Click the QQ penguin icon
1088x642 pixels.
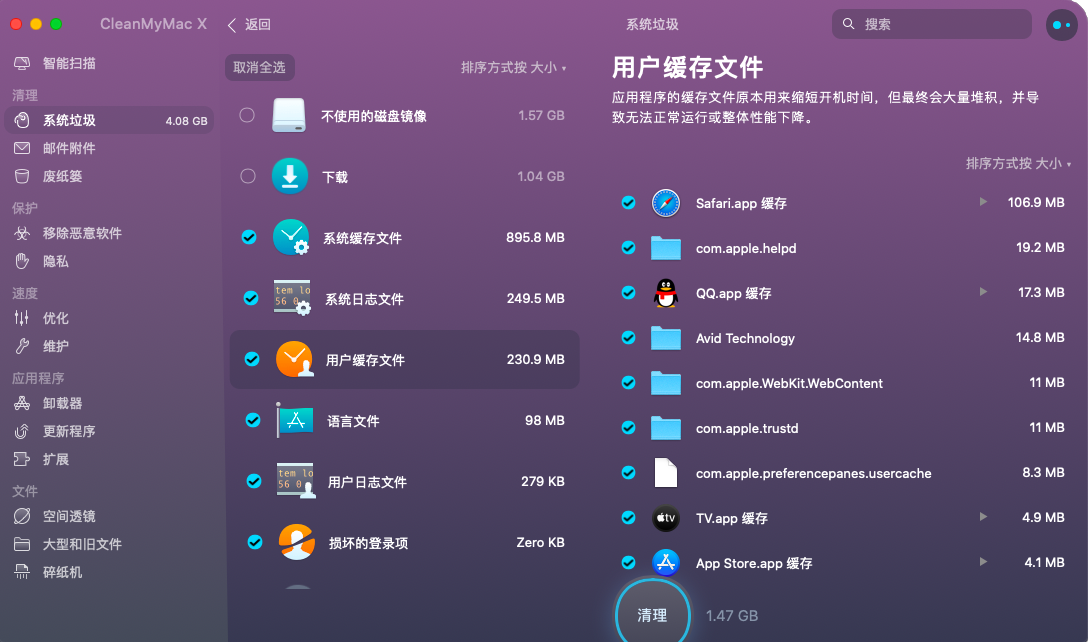click(665, 293)
